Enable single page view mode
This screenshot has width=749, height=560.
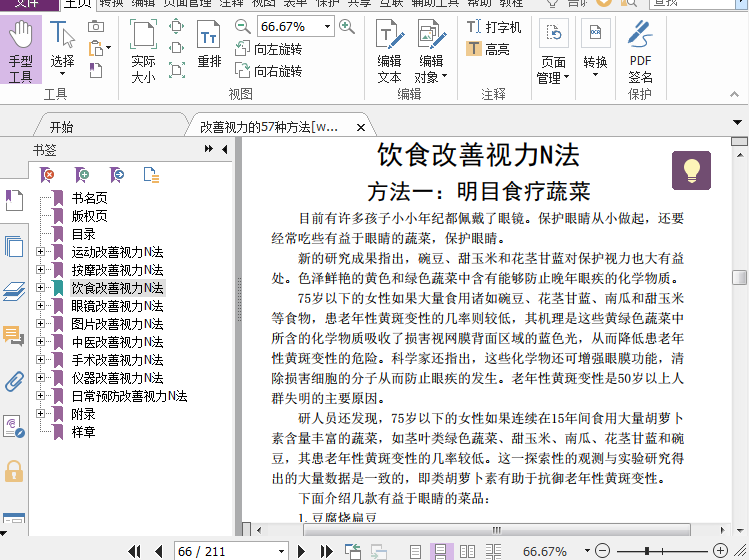tap(416, 552)
